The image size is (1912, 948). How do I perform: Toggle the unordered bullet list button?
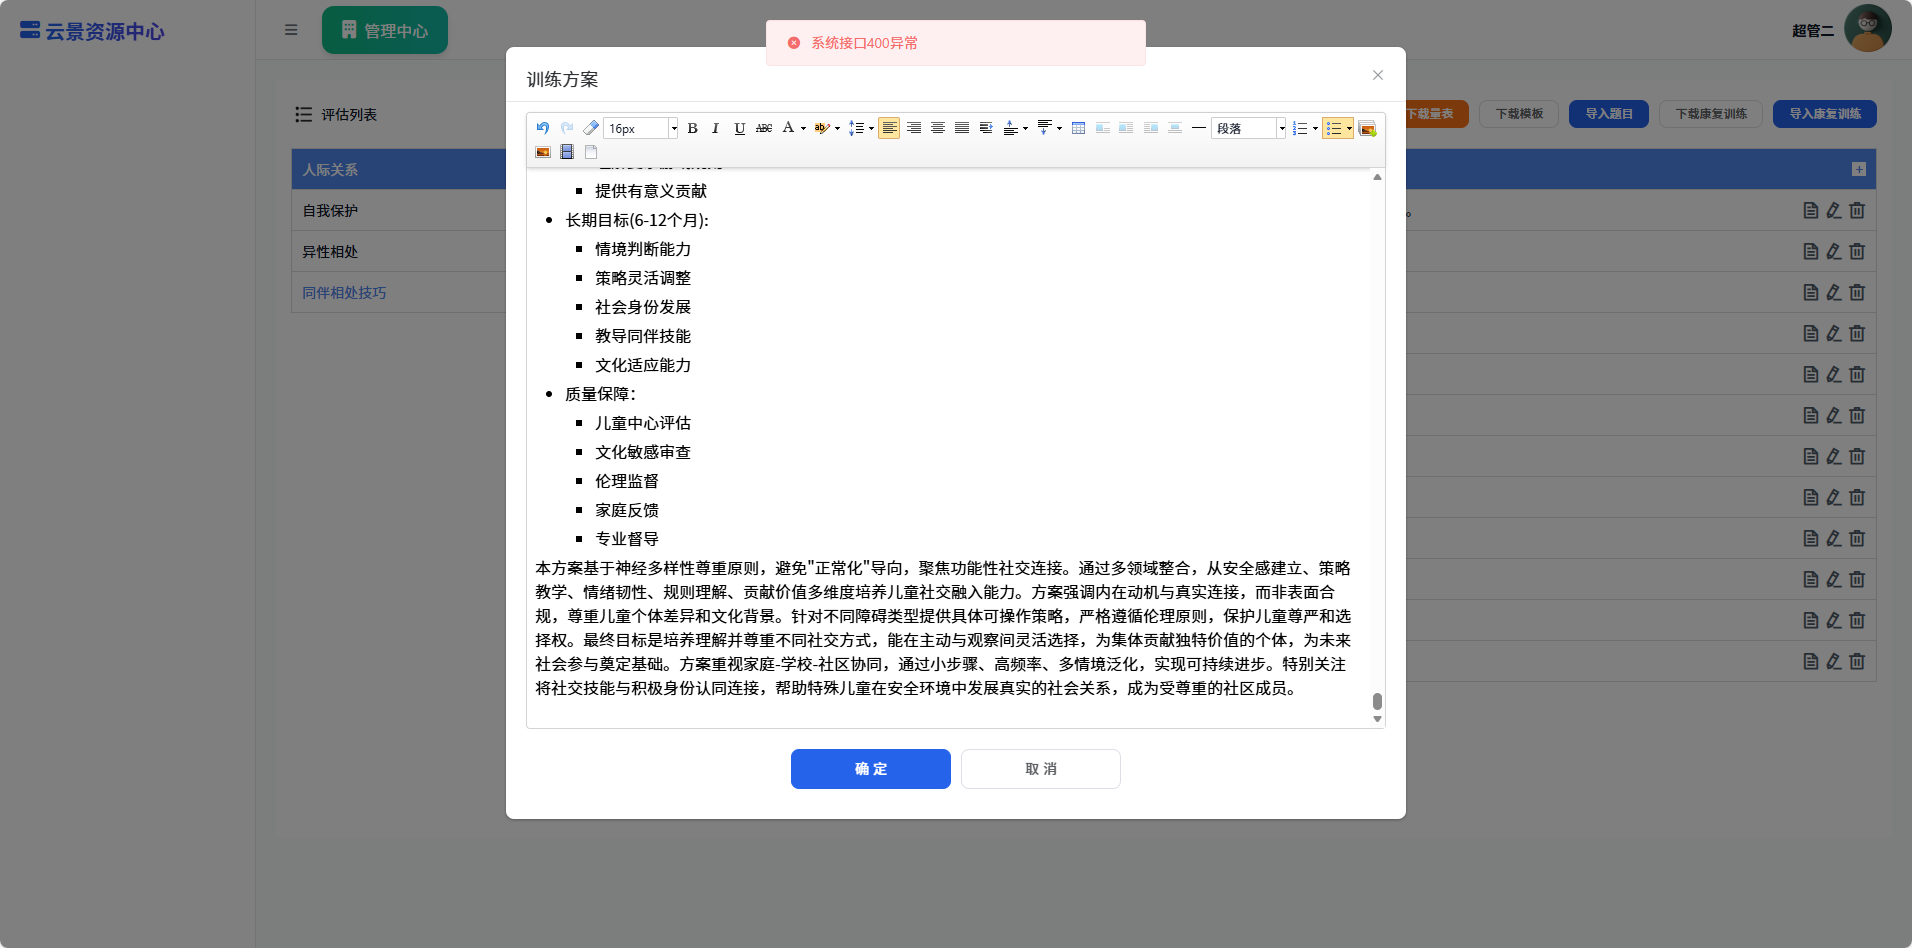tap(1333, 128)
